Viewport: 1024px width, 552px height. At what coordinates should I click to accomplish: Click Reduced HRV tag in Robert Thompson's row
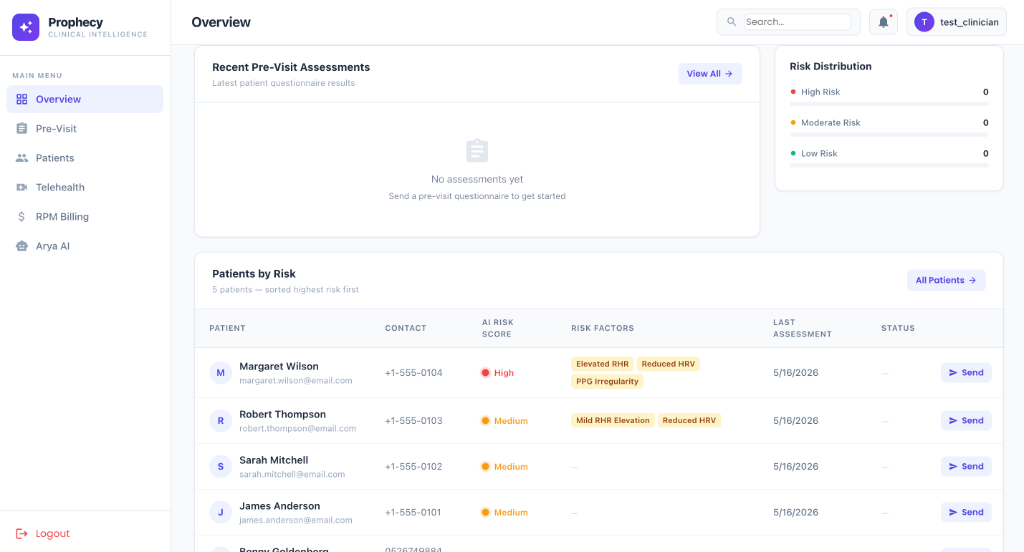point(689,421)
